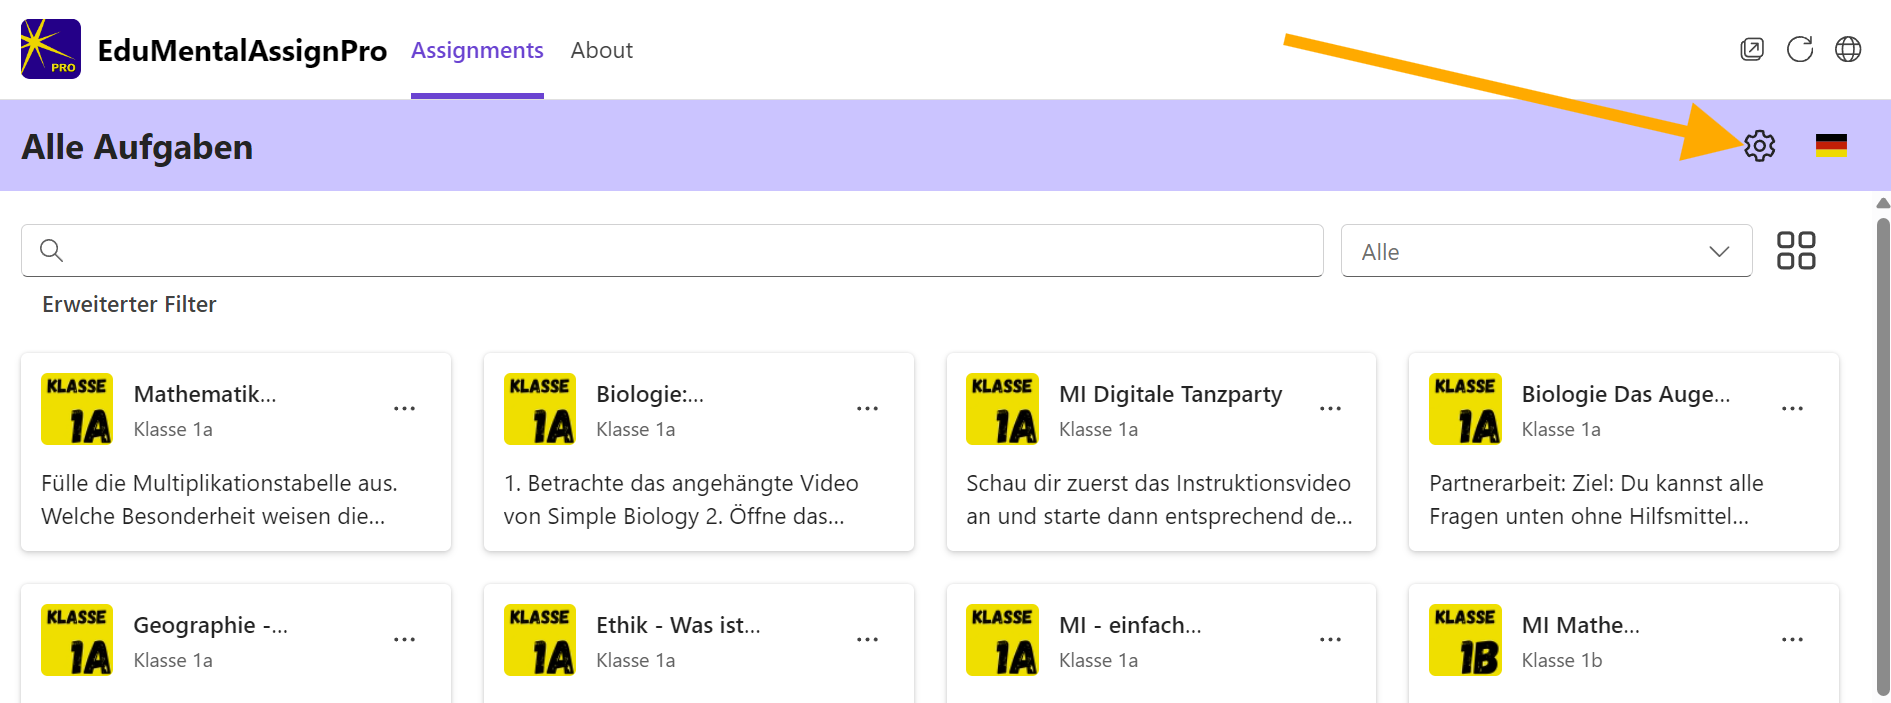Open more options for Biologie Das Auge
Image resolution: width=1891 pixels, height=703 pixels.
point(1792,409)
